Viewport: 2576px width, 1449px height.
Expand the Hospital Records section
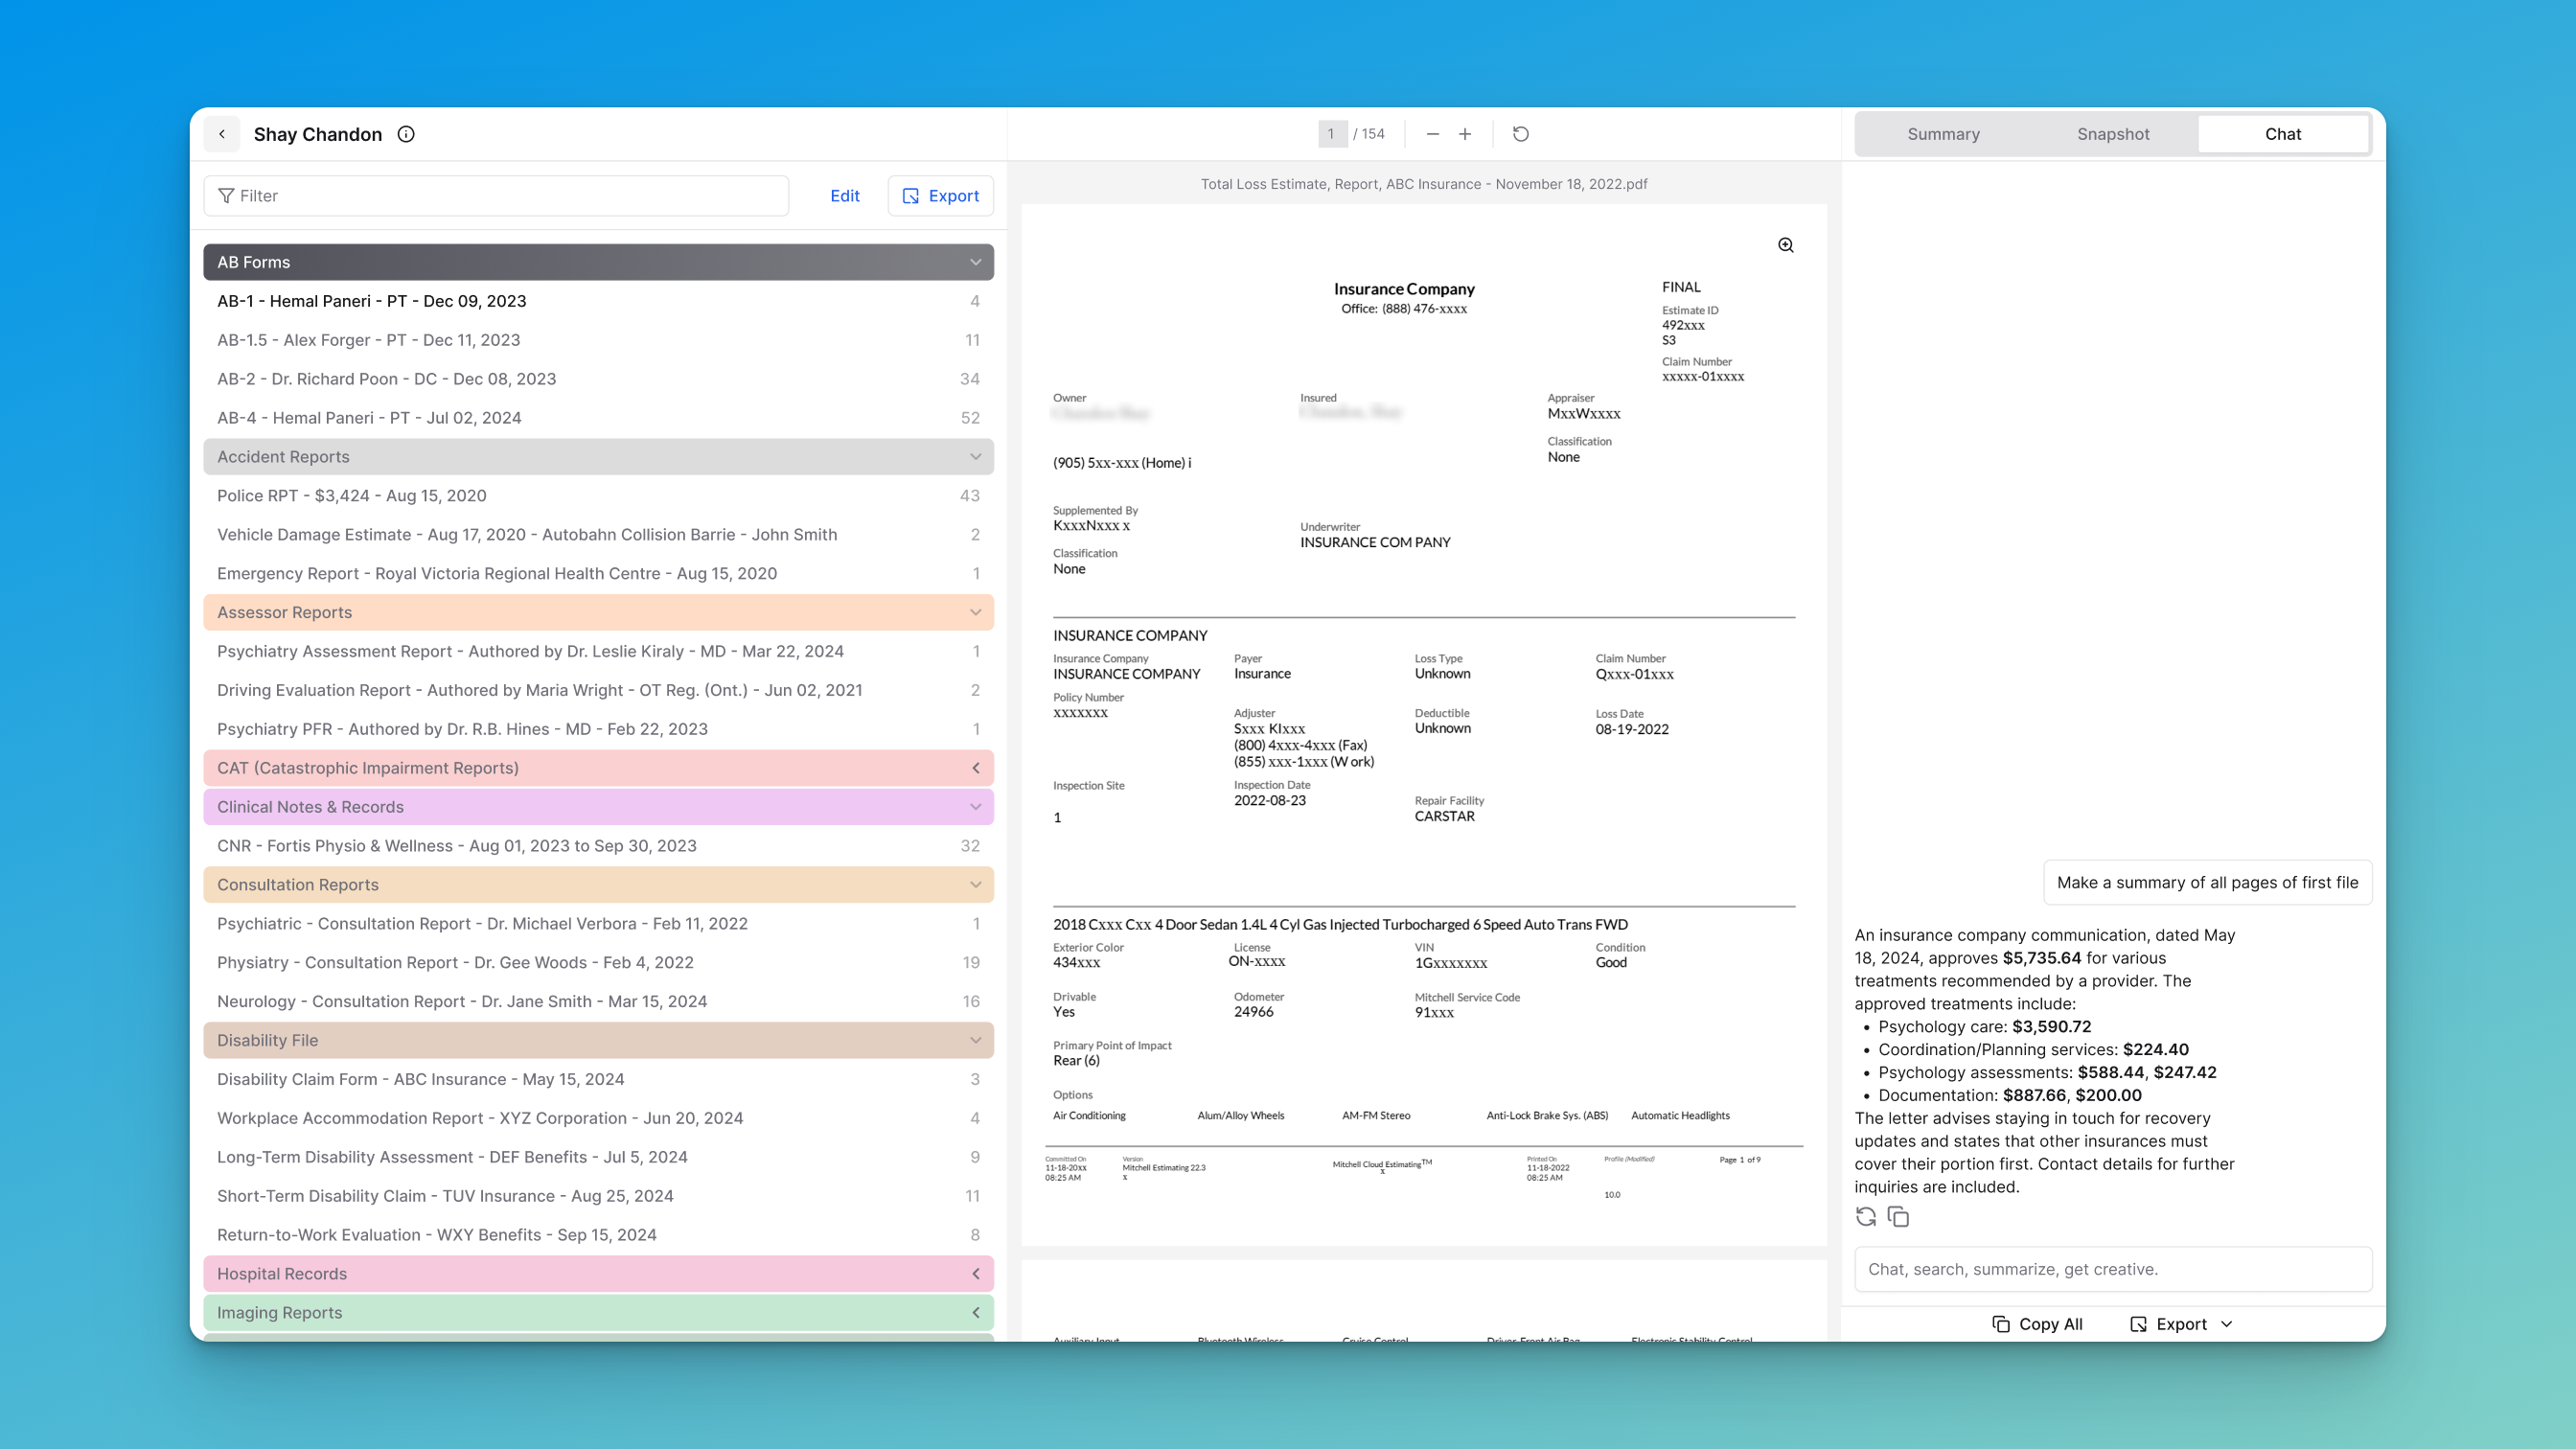click(975, 1274)
